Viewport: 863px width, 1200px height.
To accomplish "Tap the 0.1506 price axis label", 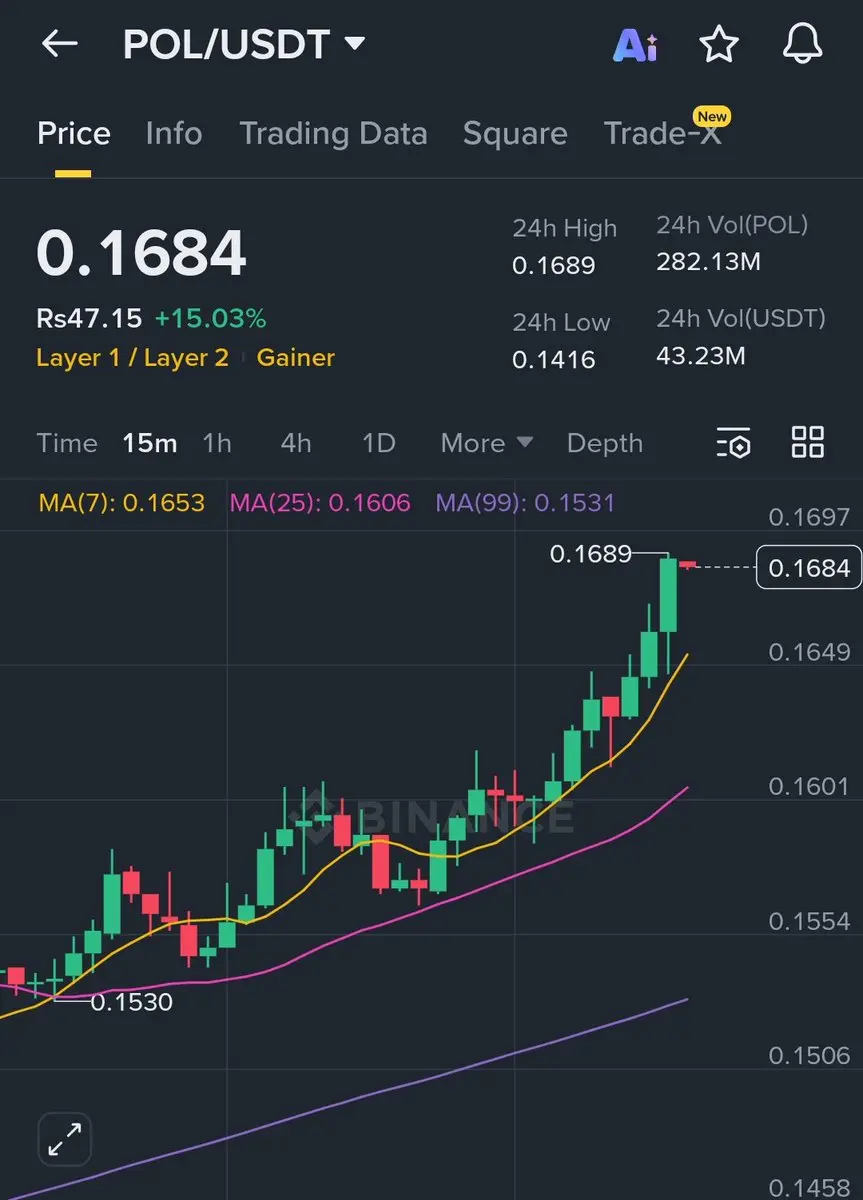I will pyautogui.click(x=809, y=1056).
